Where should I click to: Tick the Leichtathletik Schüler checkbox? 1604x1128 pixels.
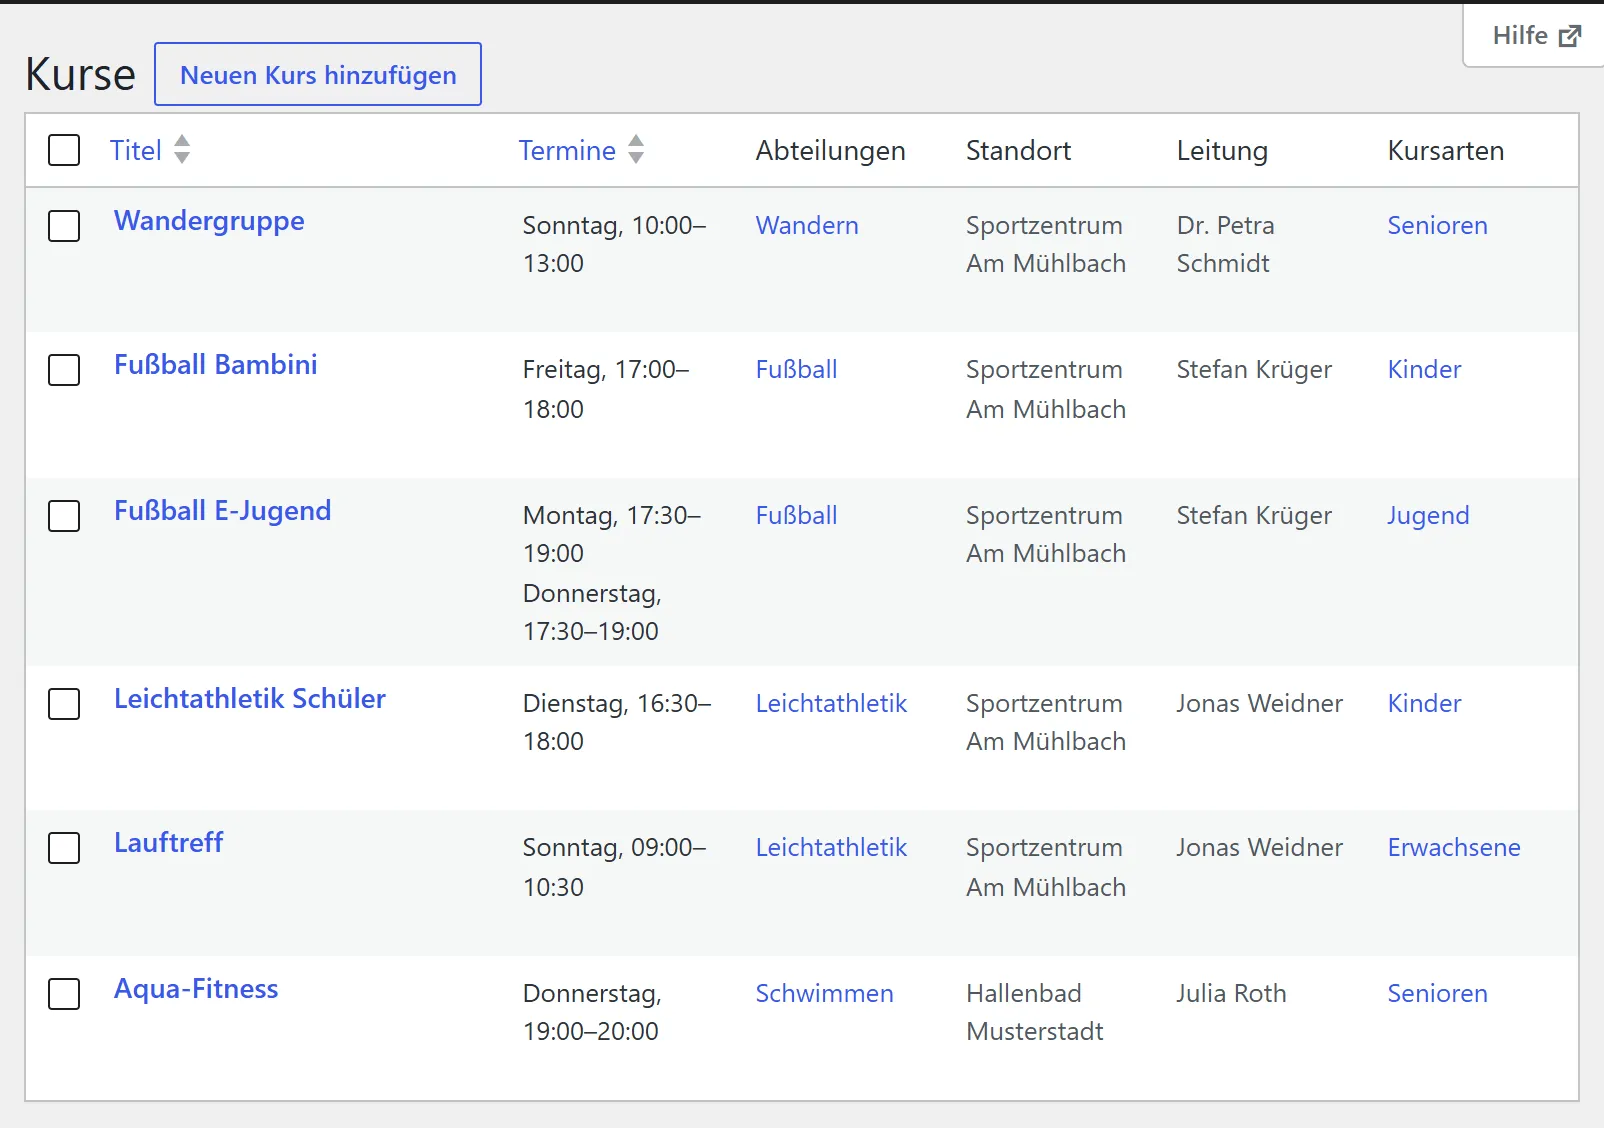(x=64, y=704)
